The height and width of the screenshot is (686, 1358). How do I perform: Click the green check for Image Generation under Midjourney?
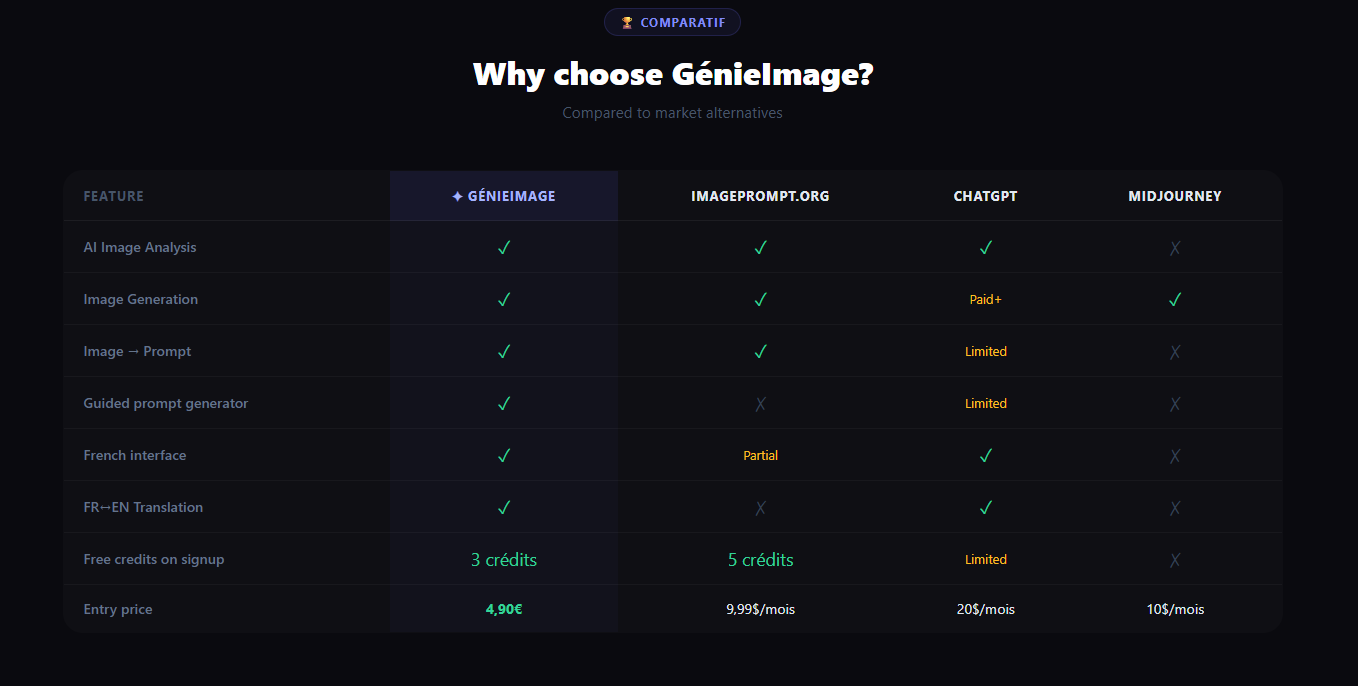click(x=1175, y=299)
